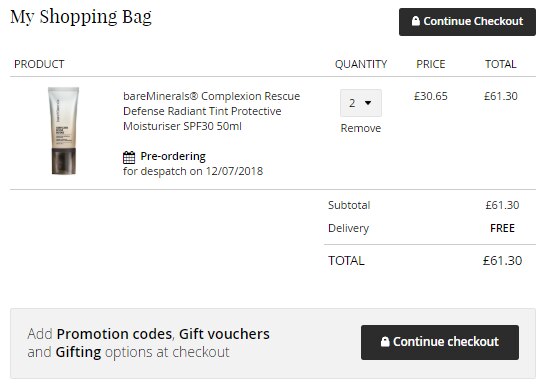Screen dimensions: 543x389
Task: Click the Pre-ordering label text
Action: (x=173, y=157)
